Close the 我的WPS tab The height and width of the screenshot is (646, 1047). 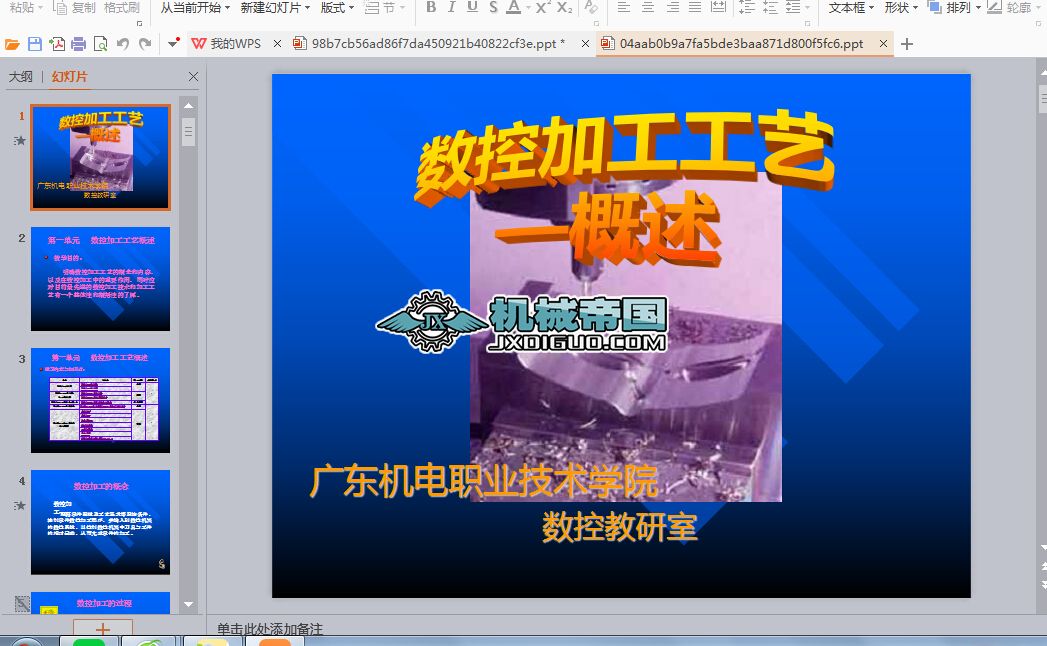click(x=277, y=44)
